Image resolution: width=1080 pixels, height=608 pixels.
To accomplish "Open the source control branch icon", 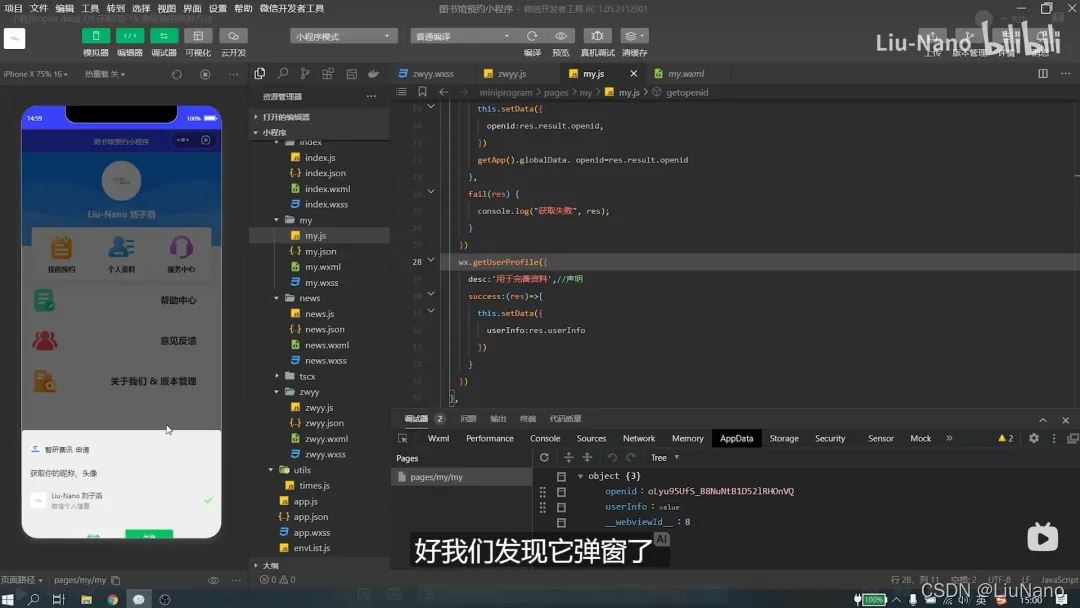I will (x=305, y=74).
